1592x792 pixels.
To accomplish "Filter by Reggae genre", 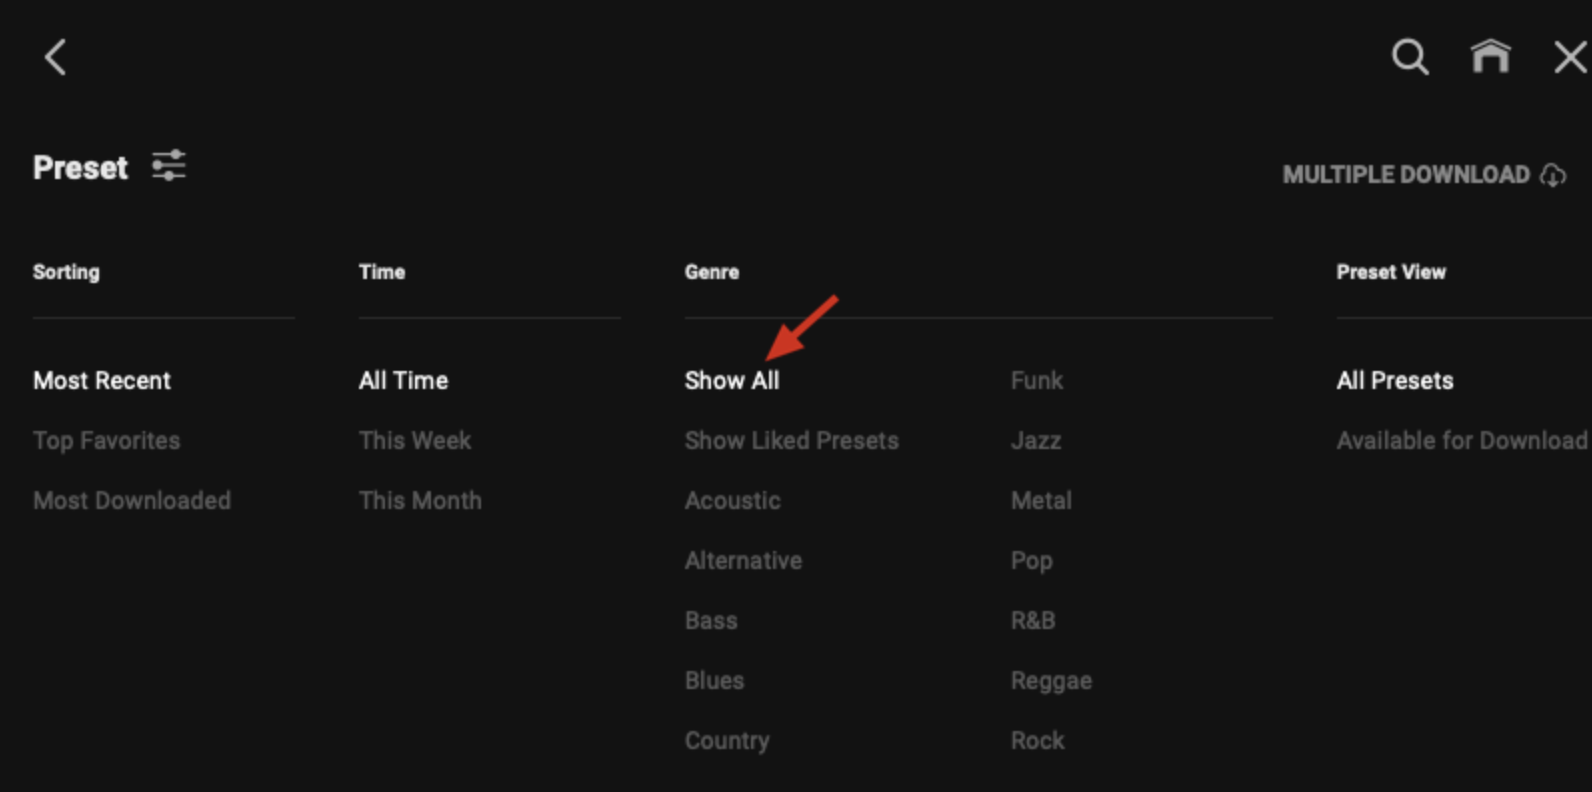I will coord(1051,681).
